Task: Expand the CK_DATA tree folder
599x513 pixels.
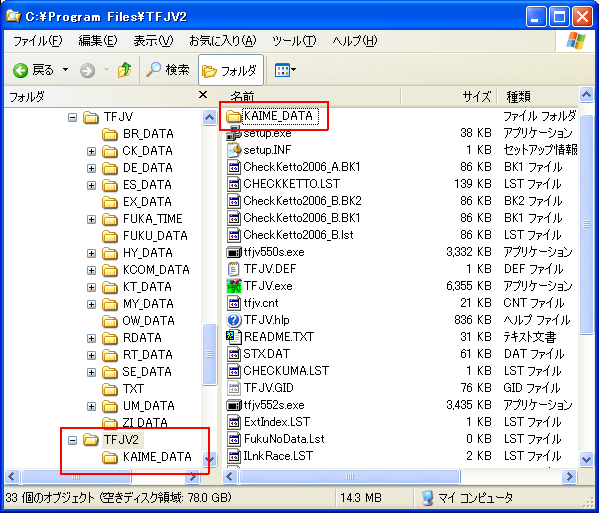Action: coord(91,151)
